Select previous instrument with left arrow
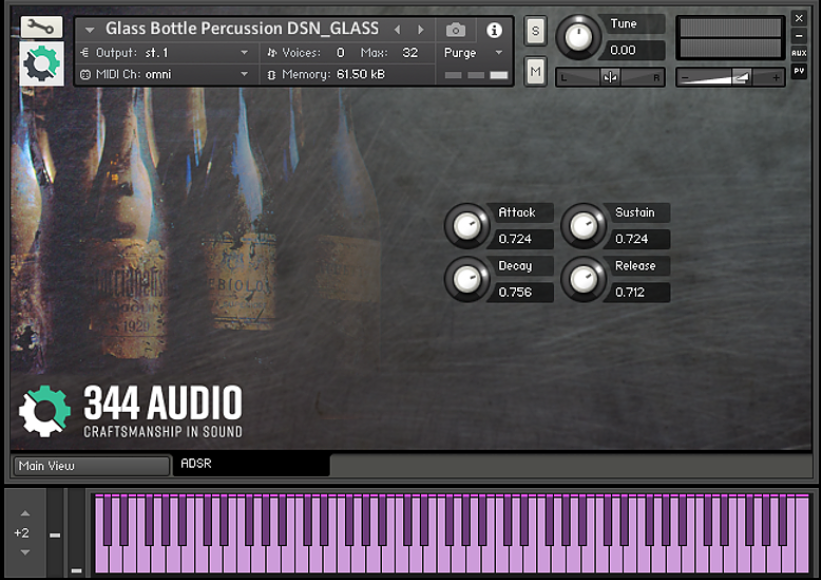Image resolution: width=821 pixels, height=580 pixels. pyautogui.click(x=397, y=30)
